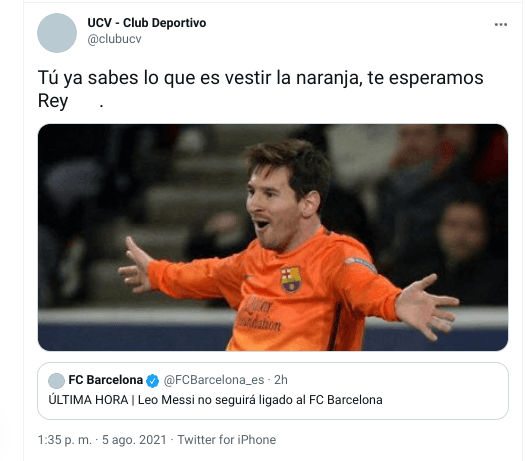
Task: Click the Barcelona crest on the orange jersey
Action: pos(291,279)
